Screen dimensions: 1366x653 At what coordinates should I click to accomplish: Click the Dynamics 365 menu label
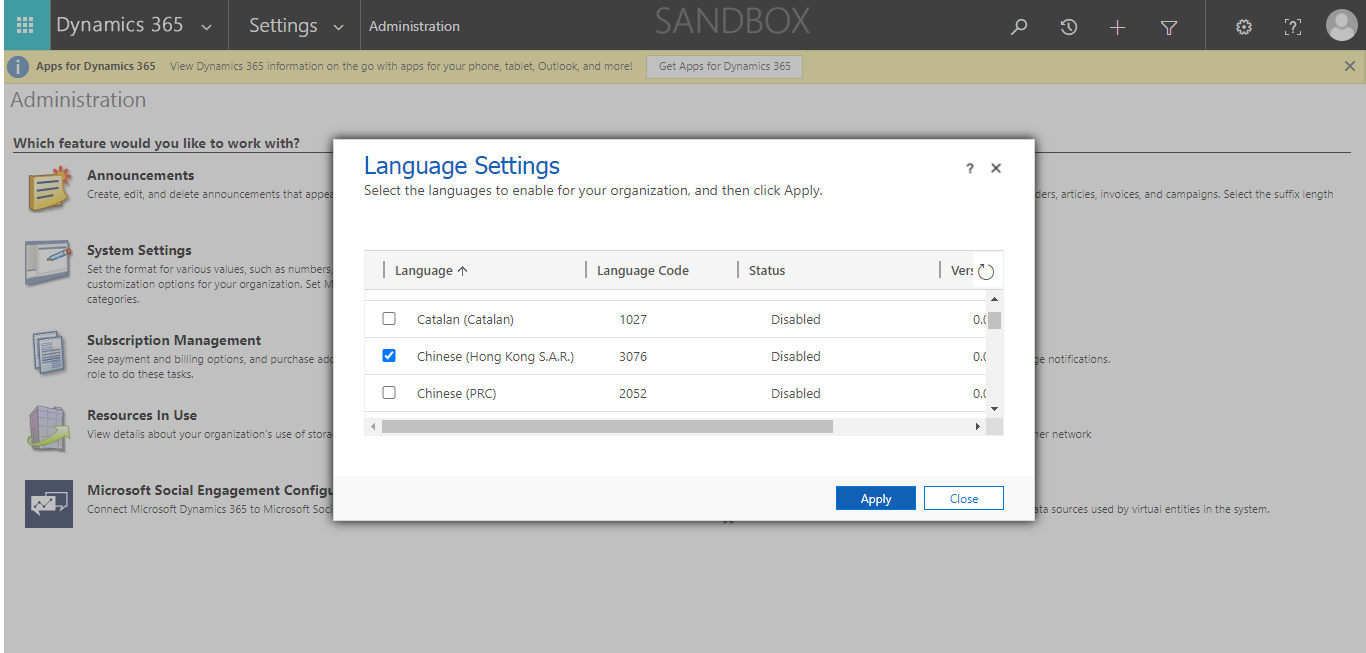120,25
